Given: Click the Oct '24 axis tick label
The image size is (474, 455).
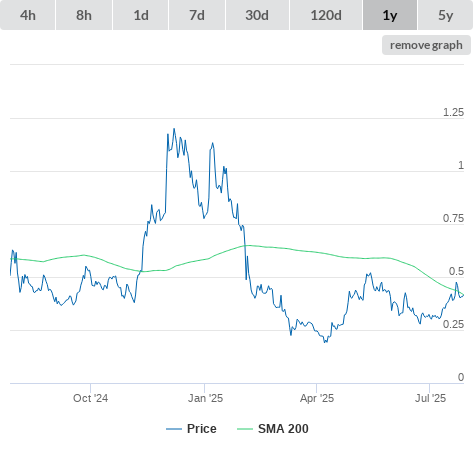Looking at the screenshot, I should (90, 398).
